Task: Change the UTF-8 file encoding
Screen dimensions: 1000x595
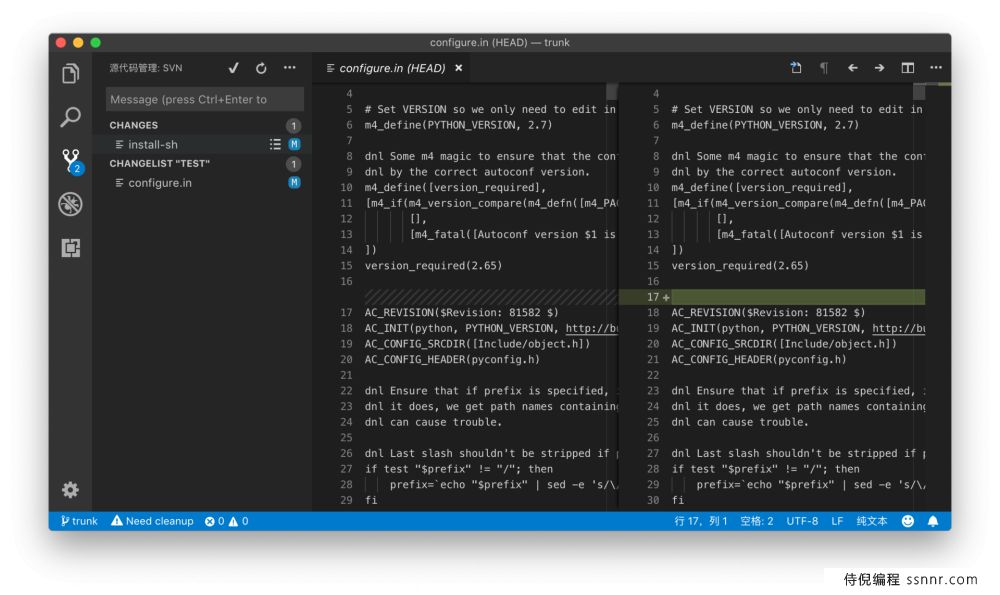Action: [802, 521]
